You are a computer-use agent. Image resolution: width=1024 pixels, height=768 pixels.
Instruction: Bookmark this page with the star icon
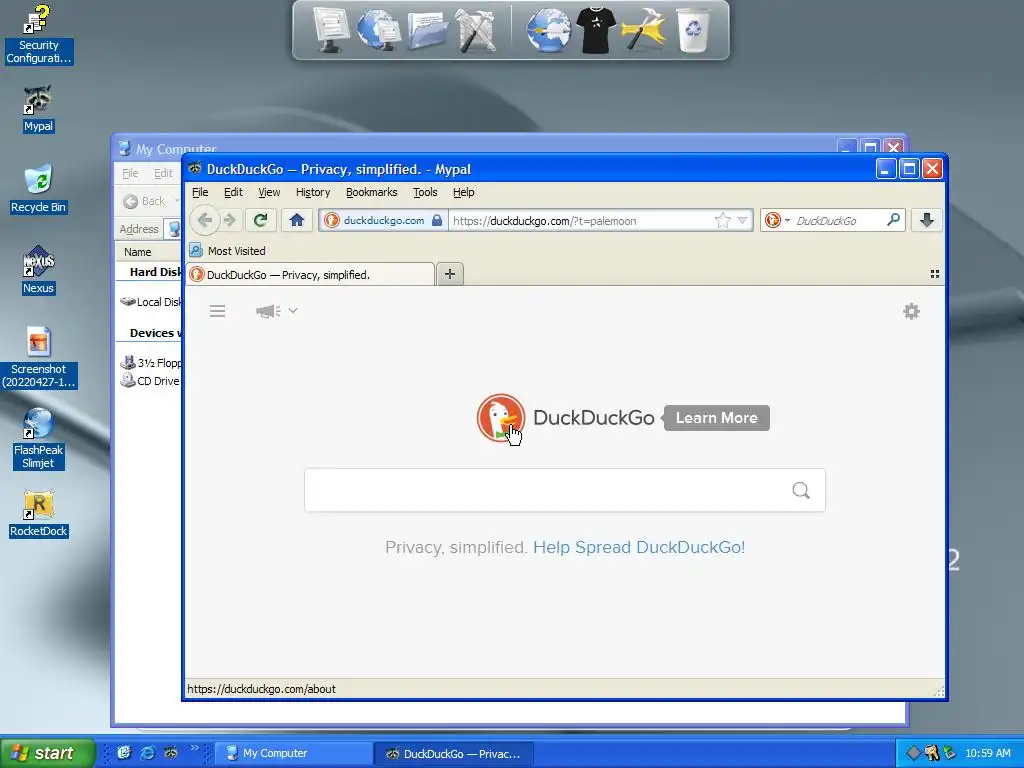(722, 220)
